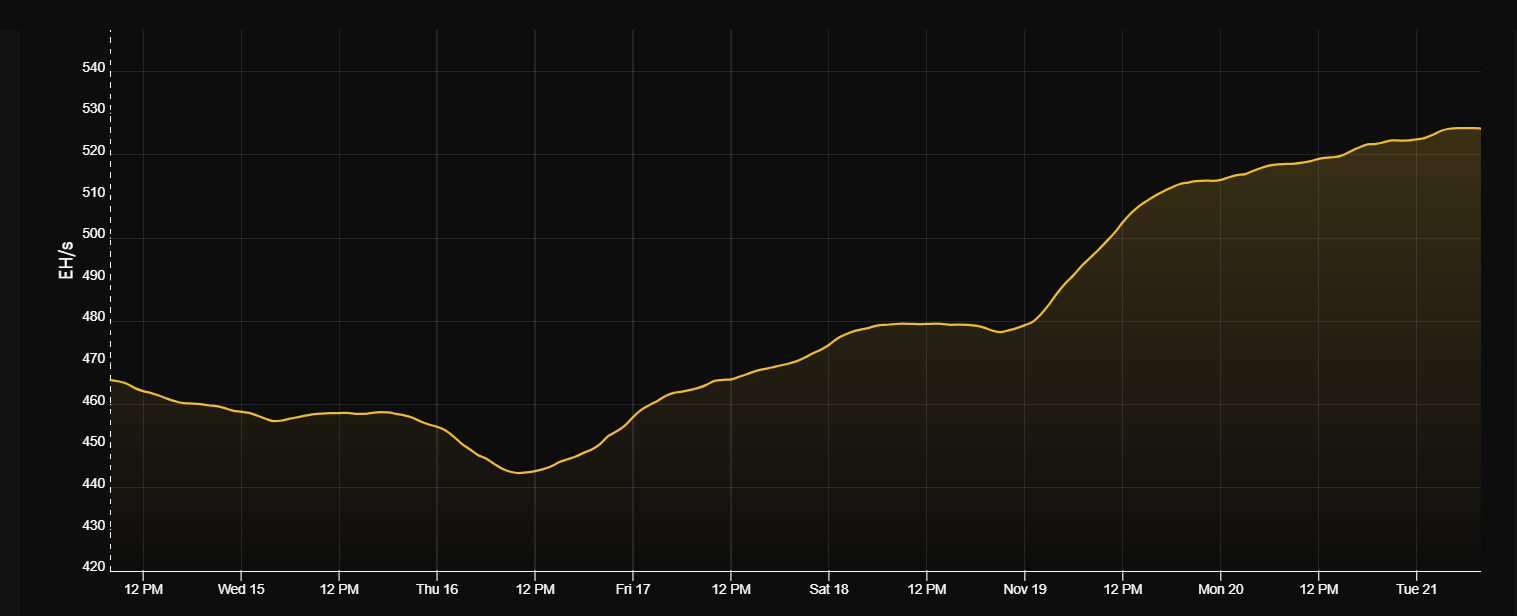
Task: Click the 12 PM label preceding Wed 15
Action: pyautogui.click(x=143, y=590)
